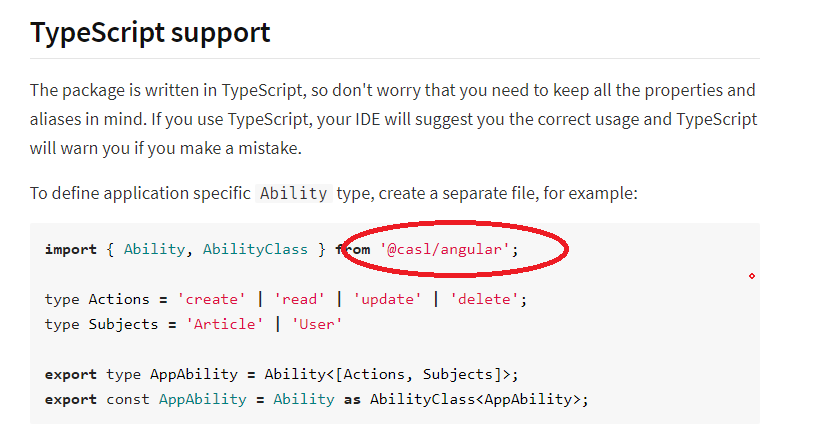Click "AppAbility" in the "export type" line
Image resolution: width=813 pixels, height=440 pixels.
point(194,374)
